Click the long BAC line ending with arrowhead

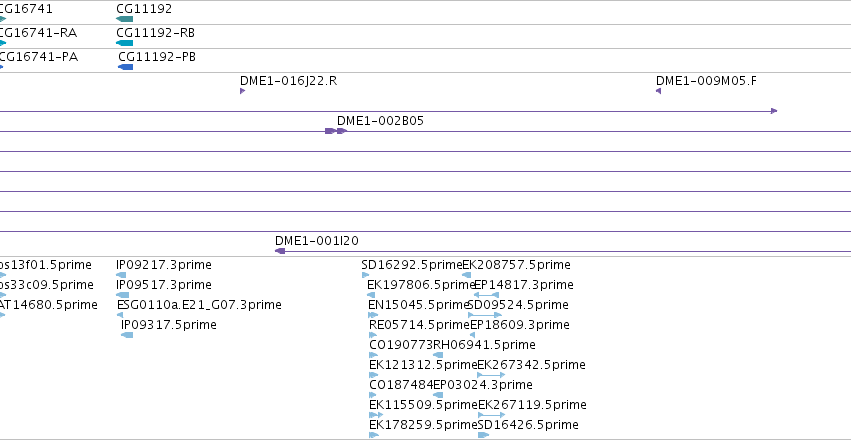(389, 111)
